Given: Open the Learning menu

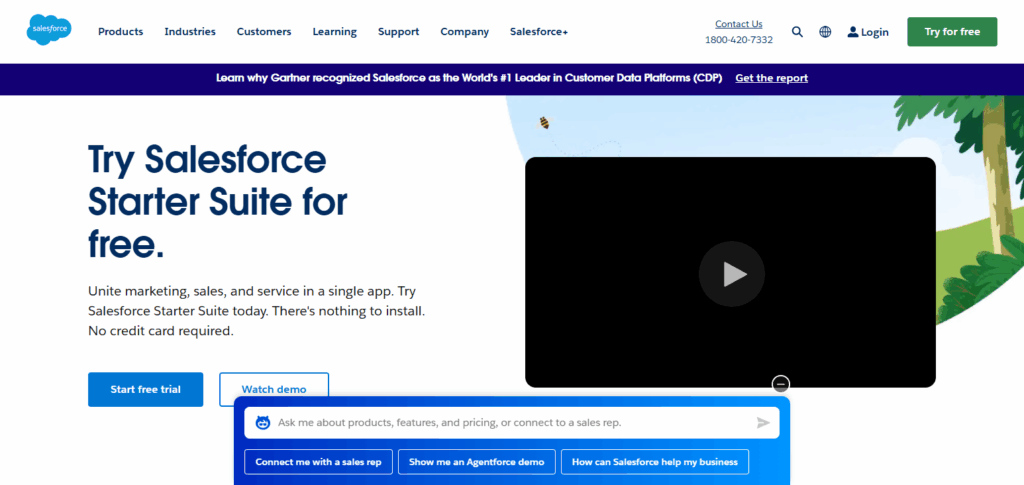Looking at the screenshot, I should [334, 32].
